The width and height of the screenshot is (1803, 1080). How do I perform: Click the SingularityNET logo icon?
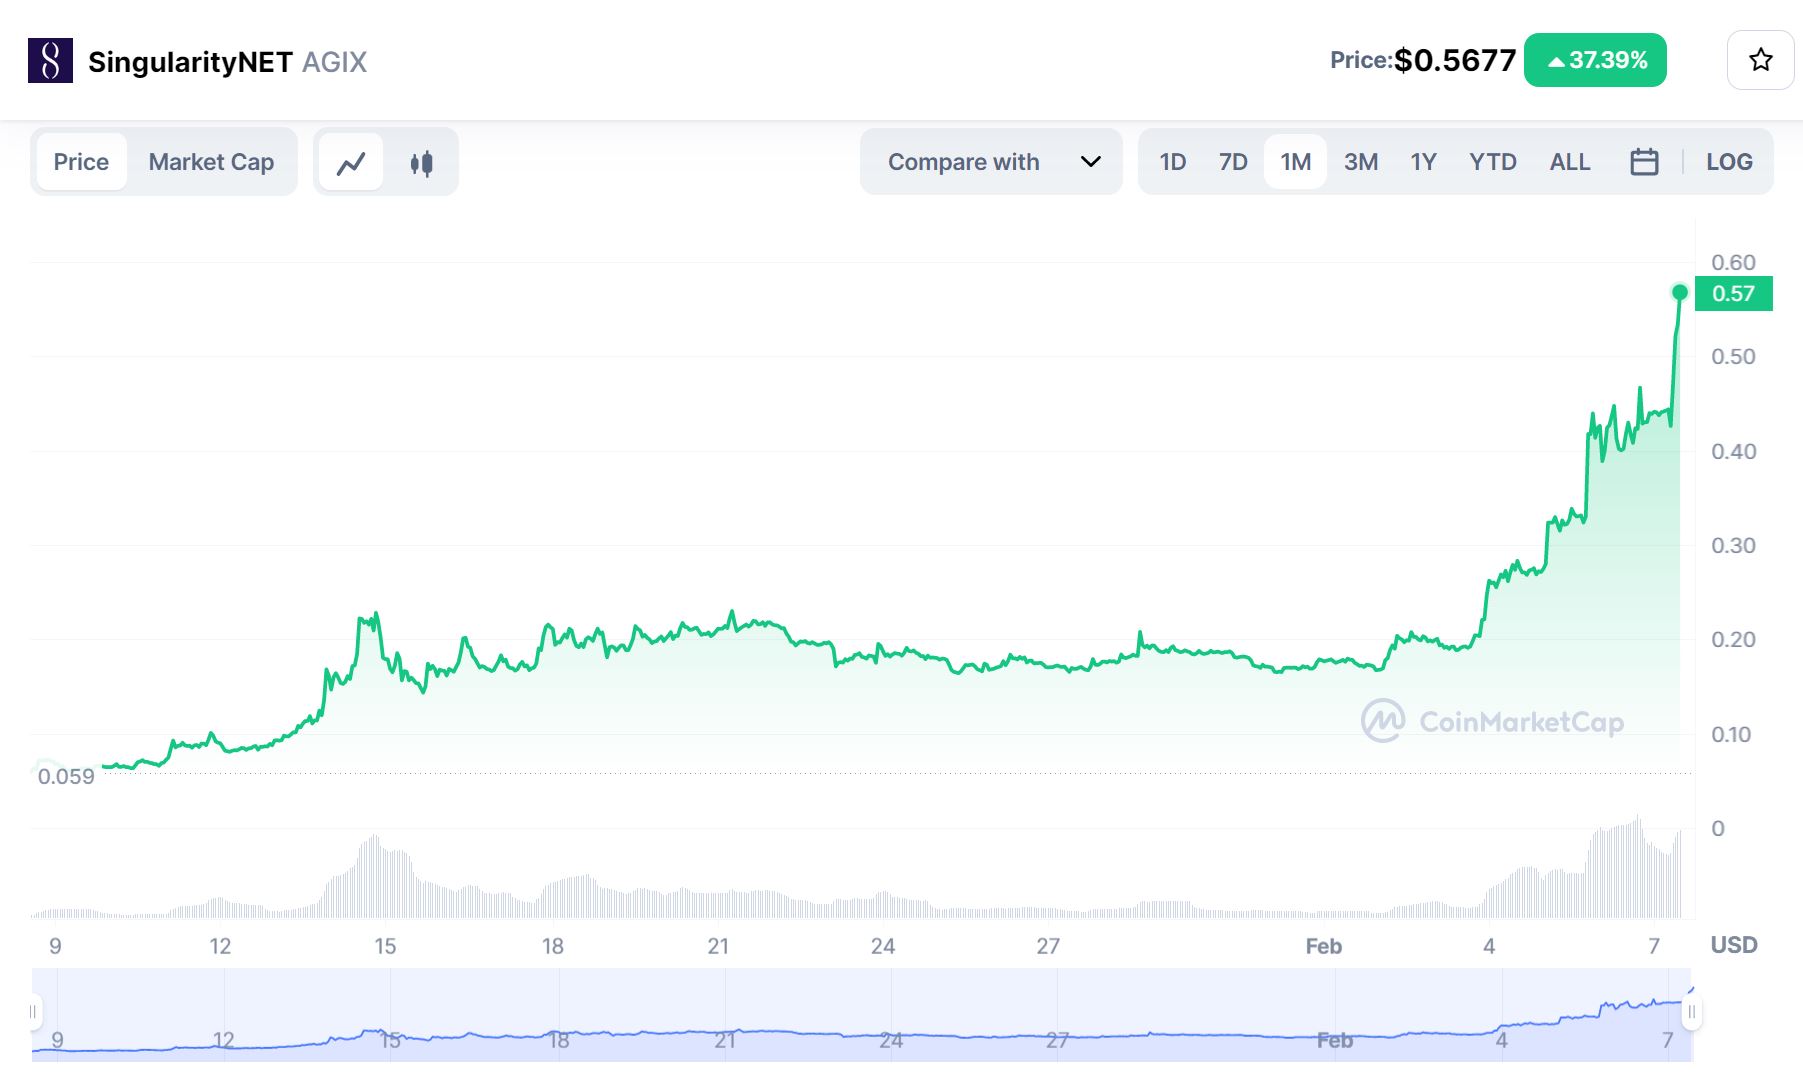click(x=50, y=61)
